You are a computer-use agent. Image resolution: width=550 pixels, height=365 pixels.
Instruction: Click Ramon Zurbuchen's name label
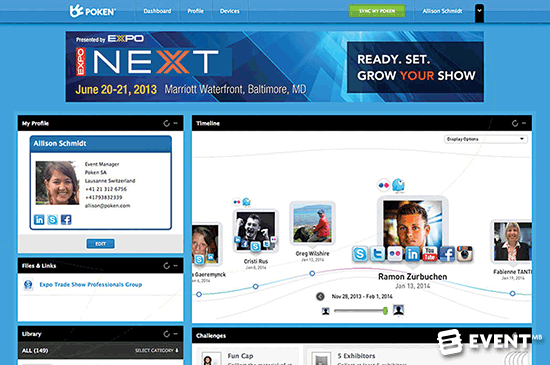point(412,277)
